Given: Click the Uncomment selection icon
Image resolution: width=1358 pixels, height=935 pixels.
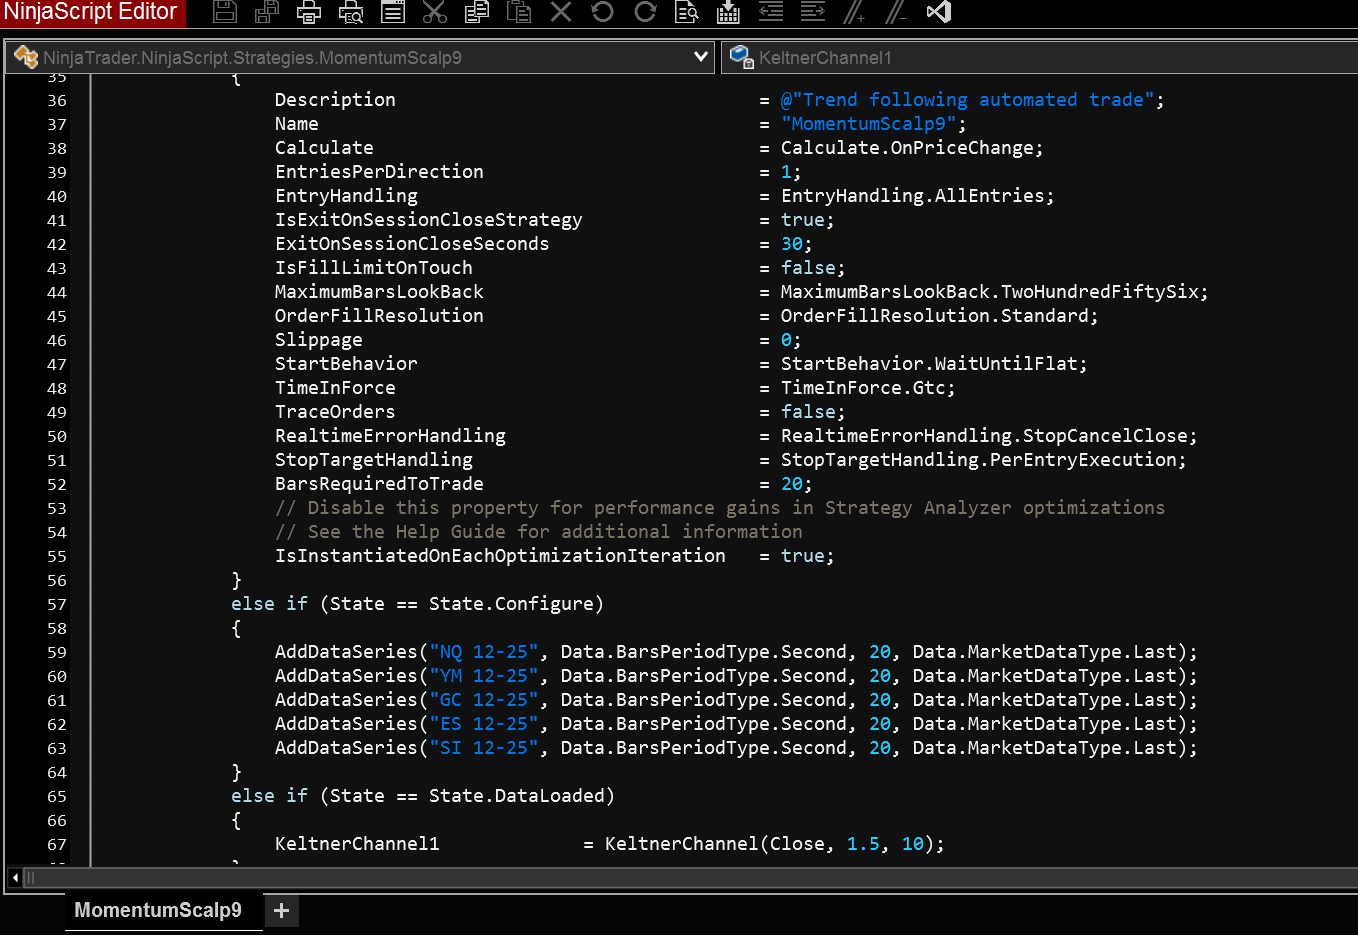Looking at the screenshot, I should coord(896,12).
